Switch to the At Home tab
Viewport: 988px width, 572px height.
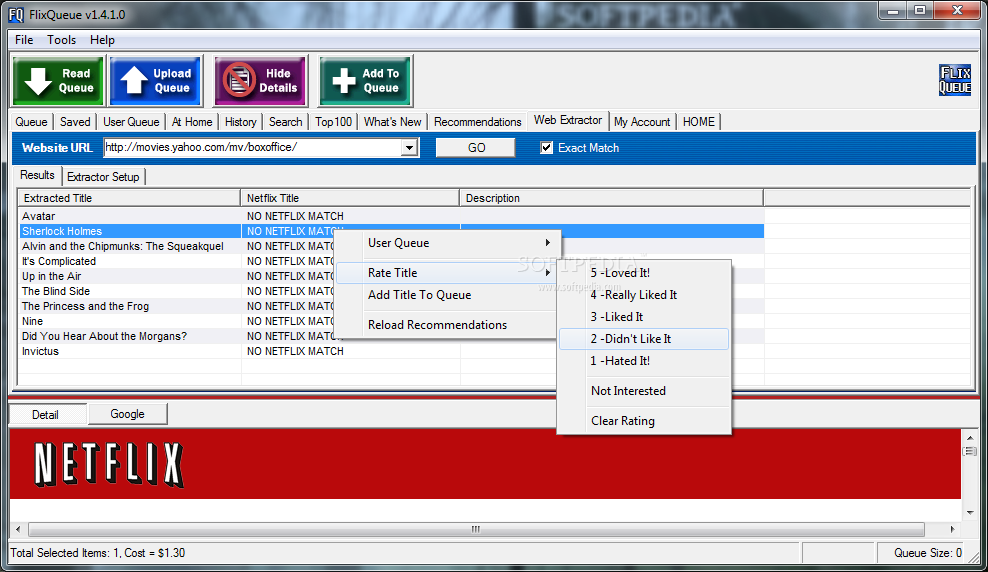[192, 122]
